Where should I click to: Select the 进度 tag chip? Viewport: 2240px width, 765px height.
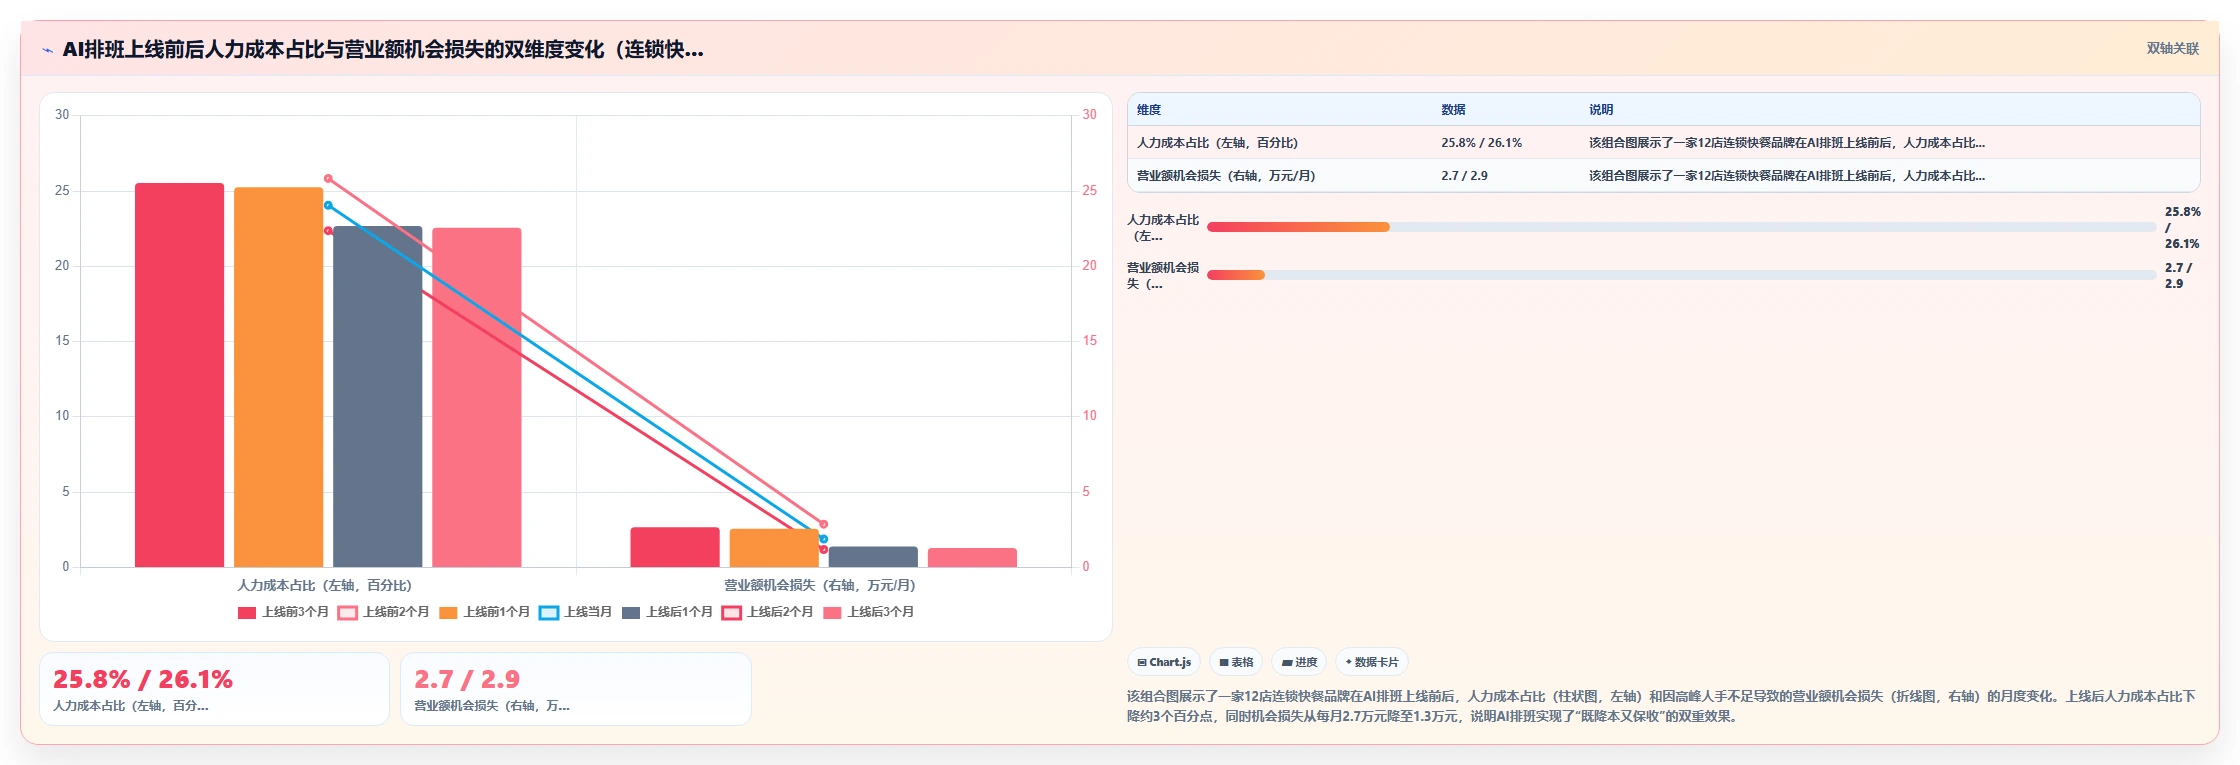point(1299,662)
